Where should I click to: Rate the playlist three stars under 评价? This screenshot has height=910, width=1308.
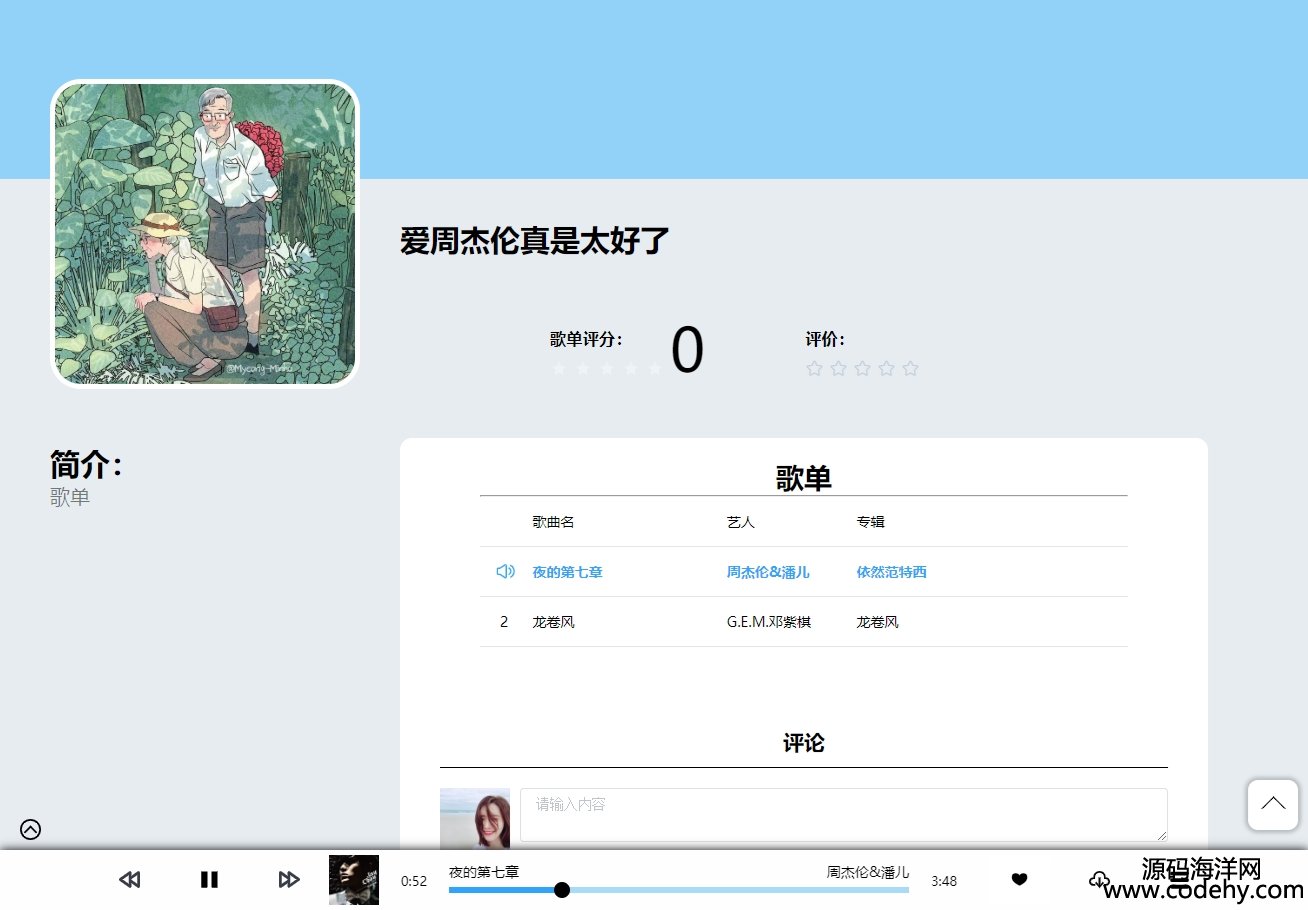(x=862, y=369)
